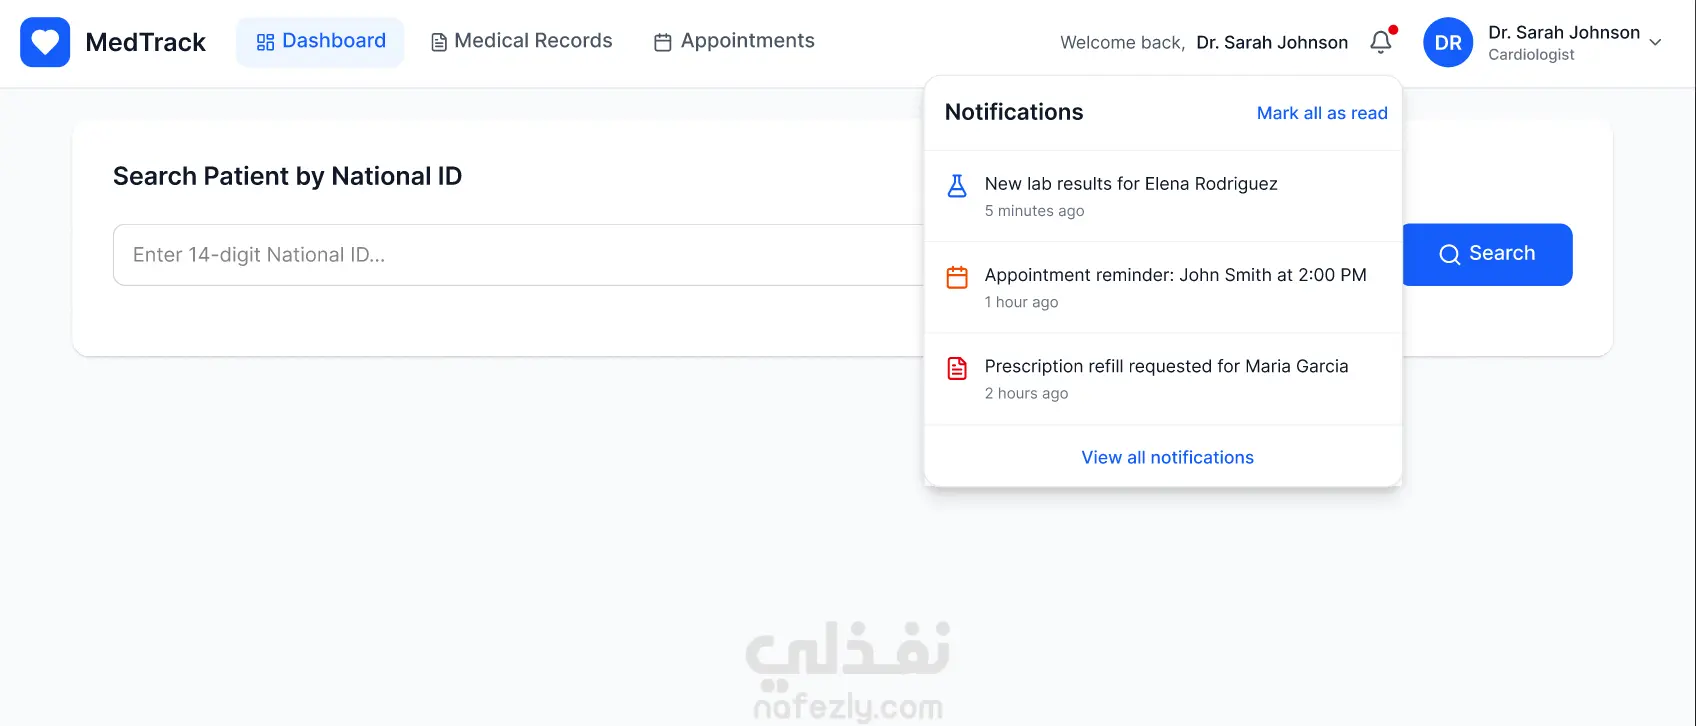The width and height of the screenshot is (1696, 726).
Task: Open View all notifications link
Action: [1167, 457]
